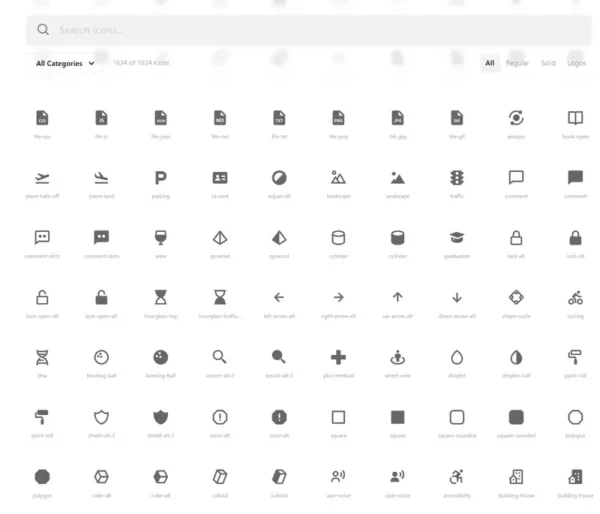Choose the outlined comment bubble icon

(516, 178)
